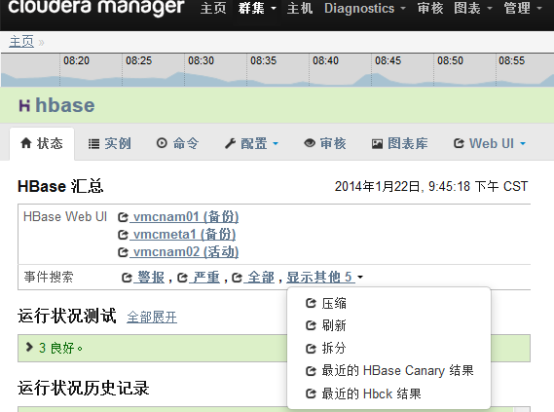Click the external icon beside vmcnam02
554x412 pixels.
tap(123, 252)
